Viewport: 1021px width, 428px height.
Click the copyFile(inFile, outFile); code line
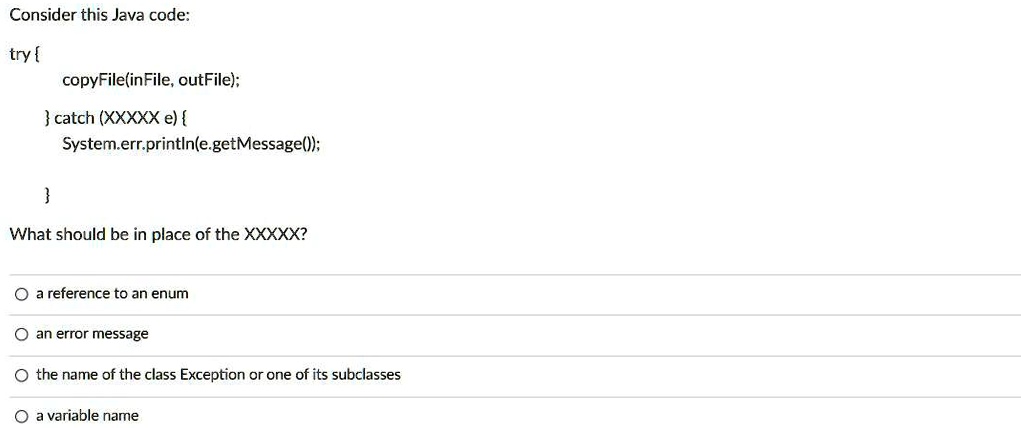pyautogui.click(x=151, y=80)
